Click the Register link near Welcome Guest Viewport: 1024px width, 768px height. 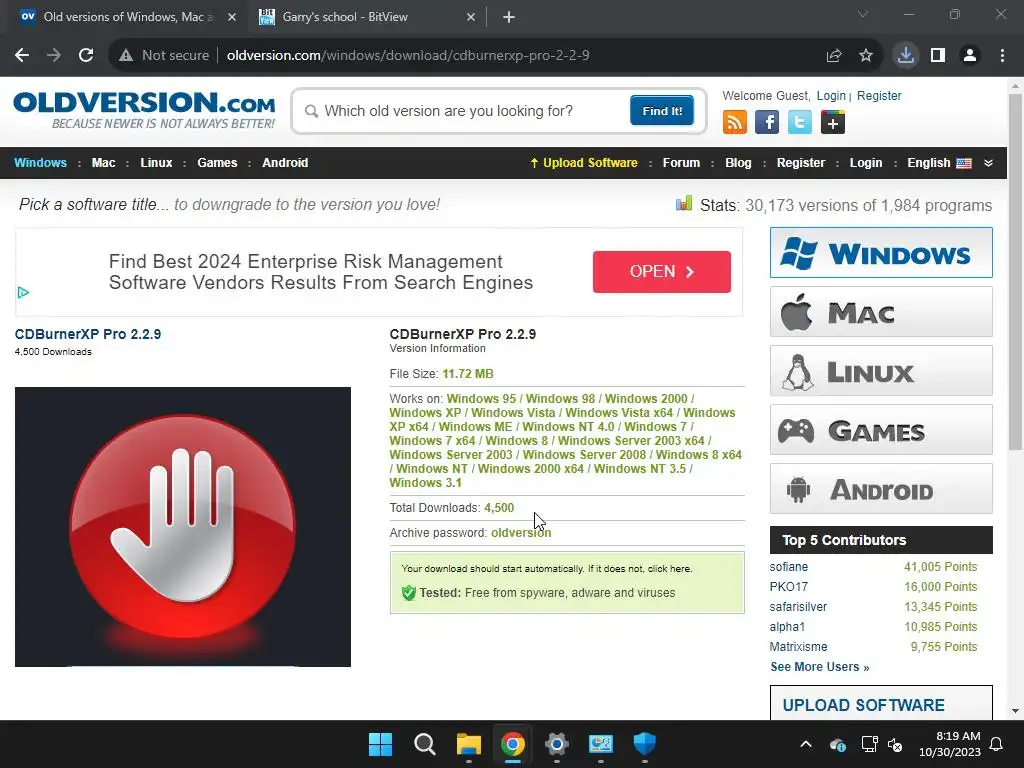(879, 95)
